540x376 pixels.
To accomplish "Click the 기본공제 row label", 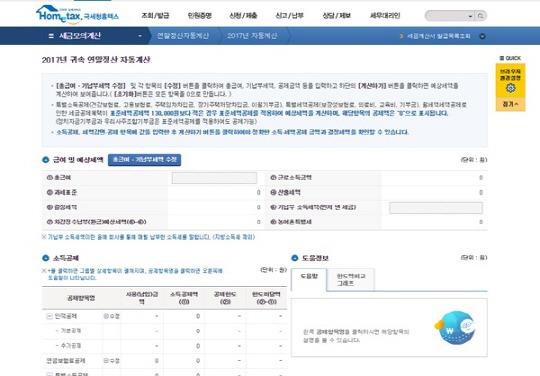I will pyautogui.click(x=71, y=331).
